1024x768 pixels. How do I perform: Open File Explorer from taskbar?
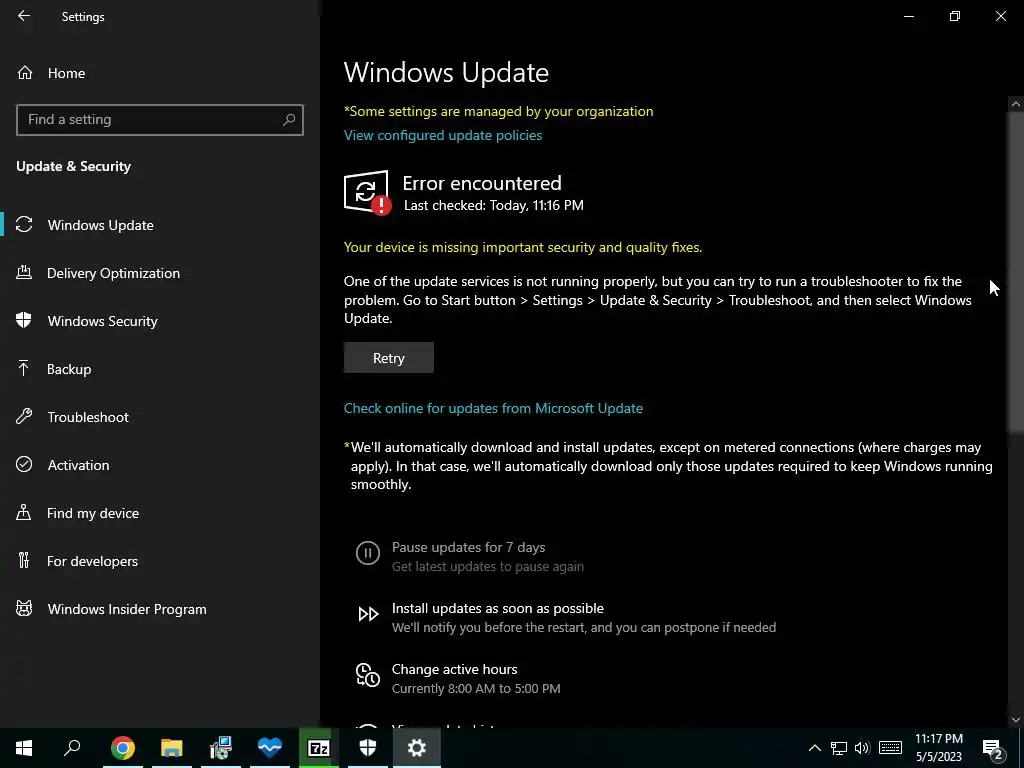click(172, 748)
